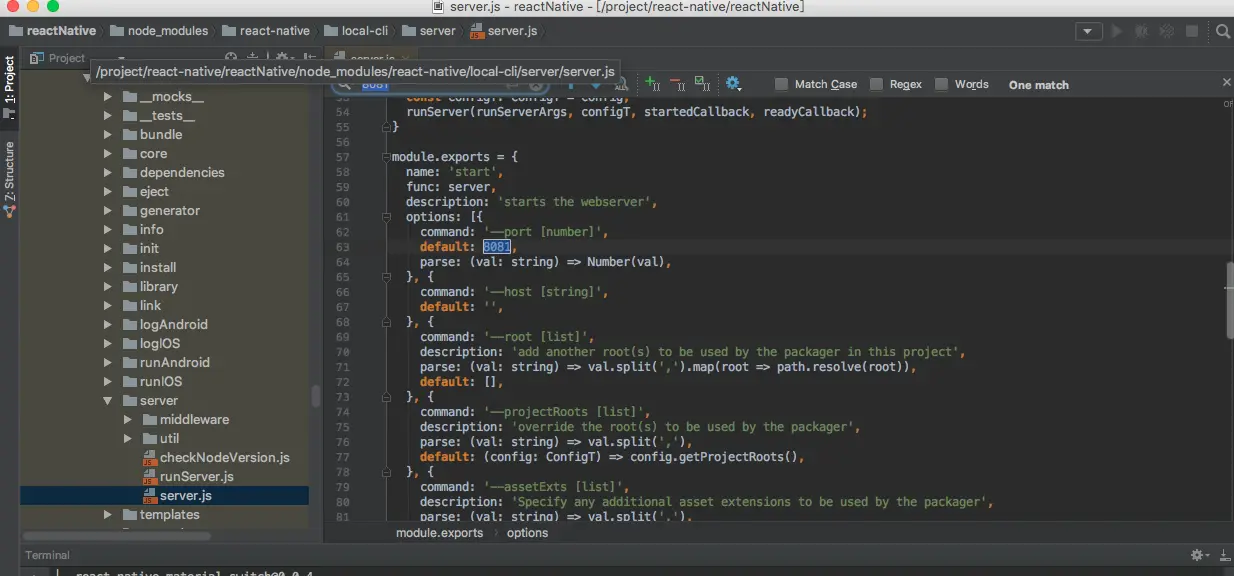Click server.js in navigation bar
This screenshot has width=1234, height=576.
pyautogui.click(x=504, y=31)
